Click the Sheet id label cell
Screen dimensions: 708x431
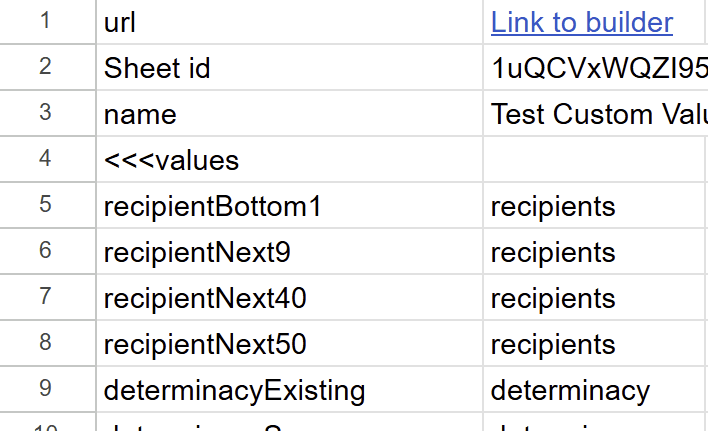coord(289,67)
